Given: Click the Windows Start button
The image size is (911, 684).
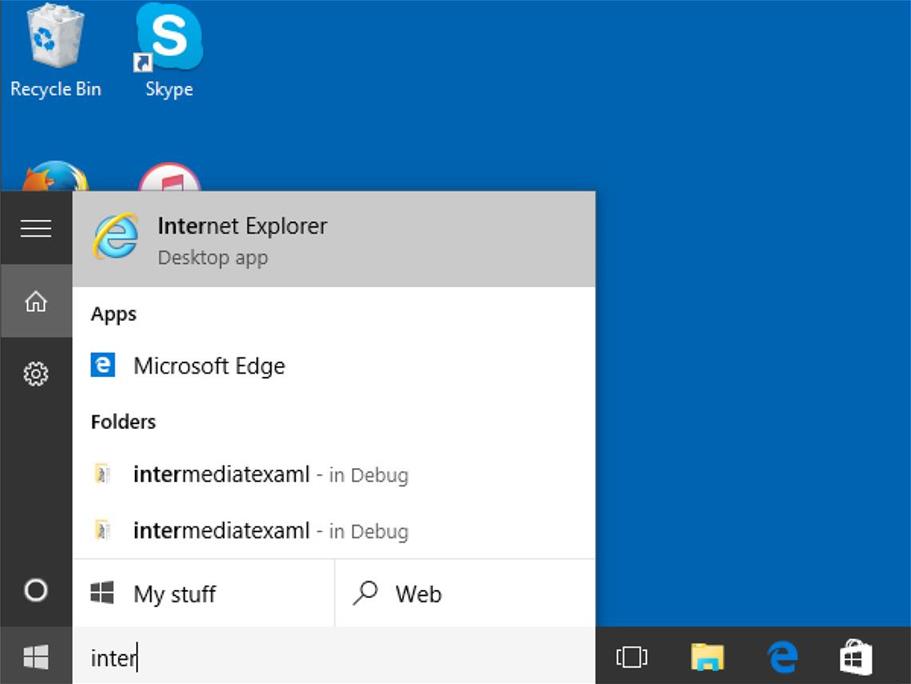Looking at the screenshot, I should click(36, 657).
